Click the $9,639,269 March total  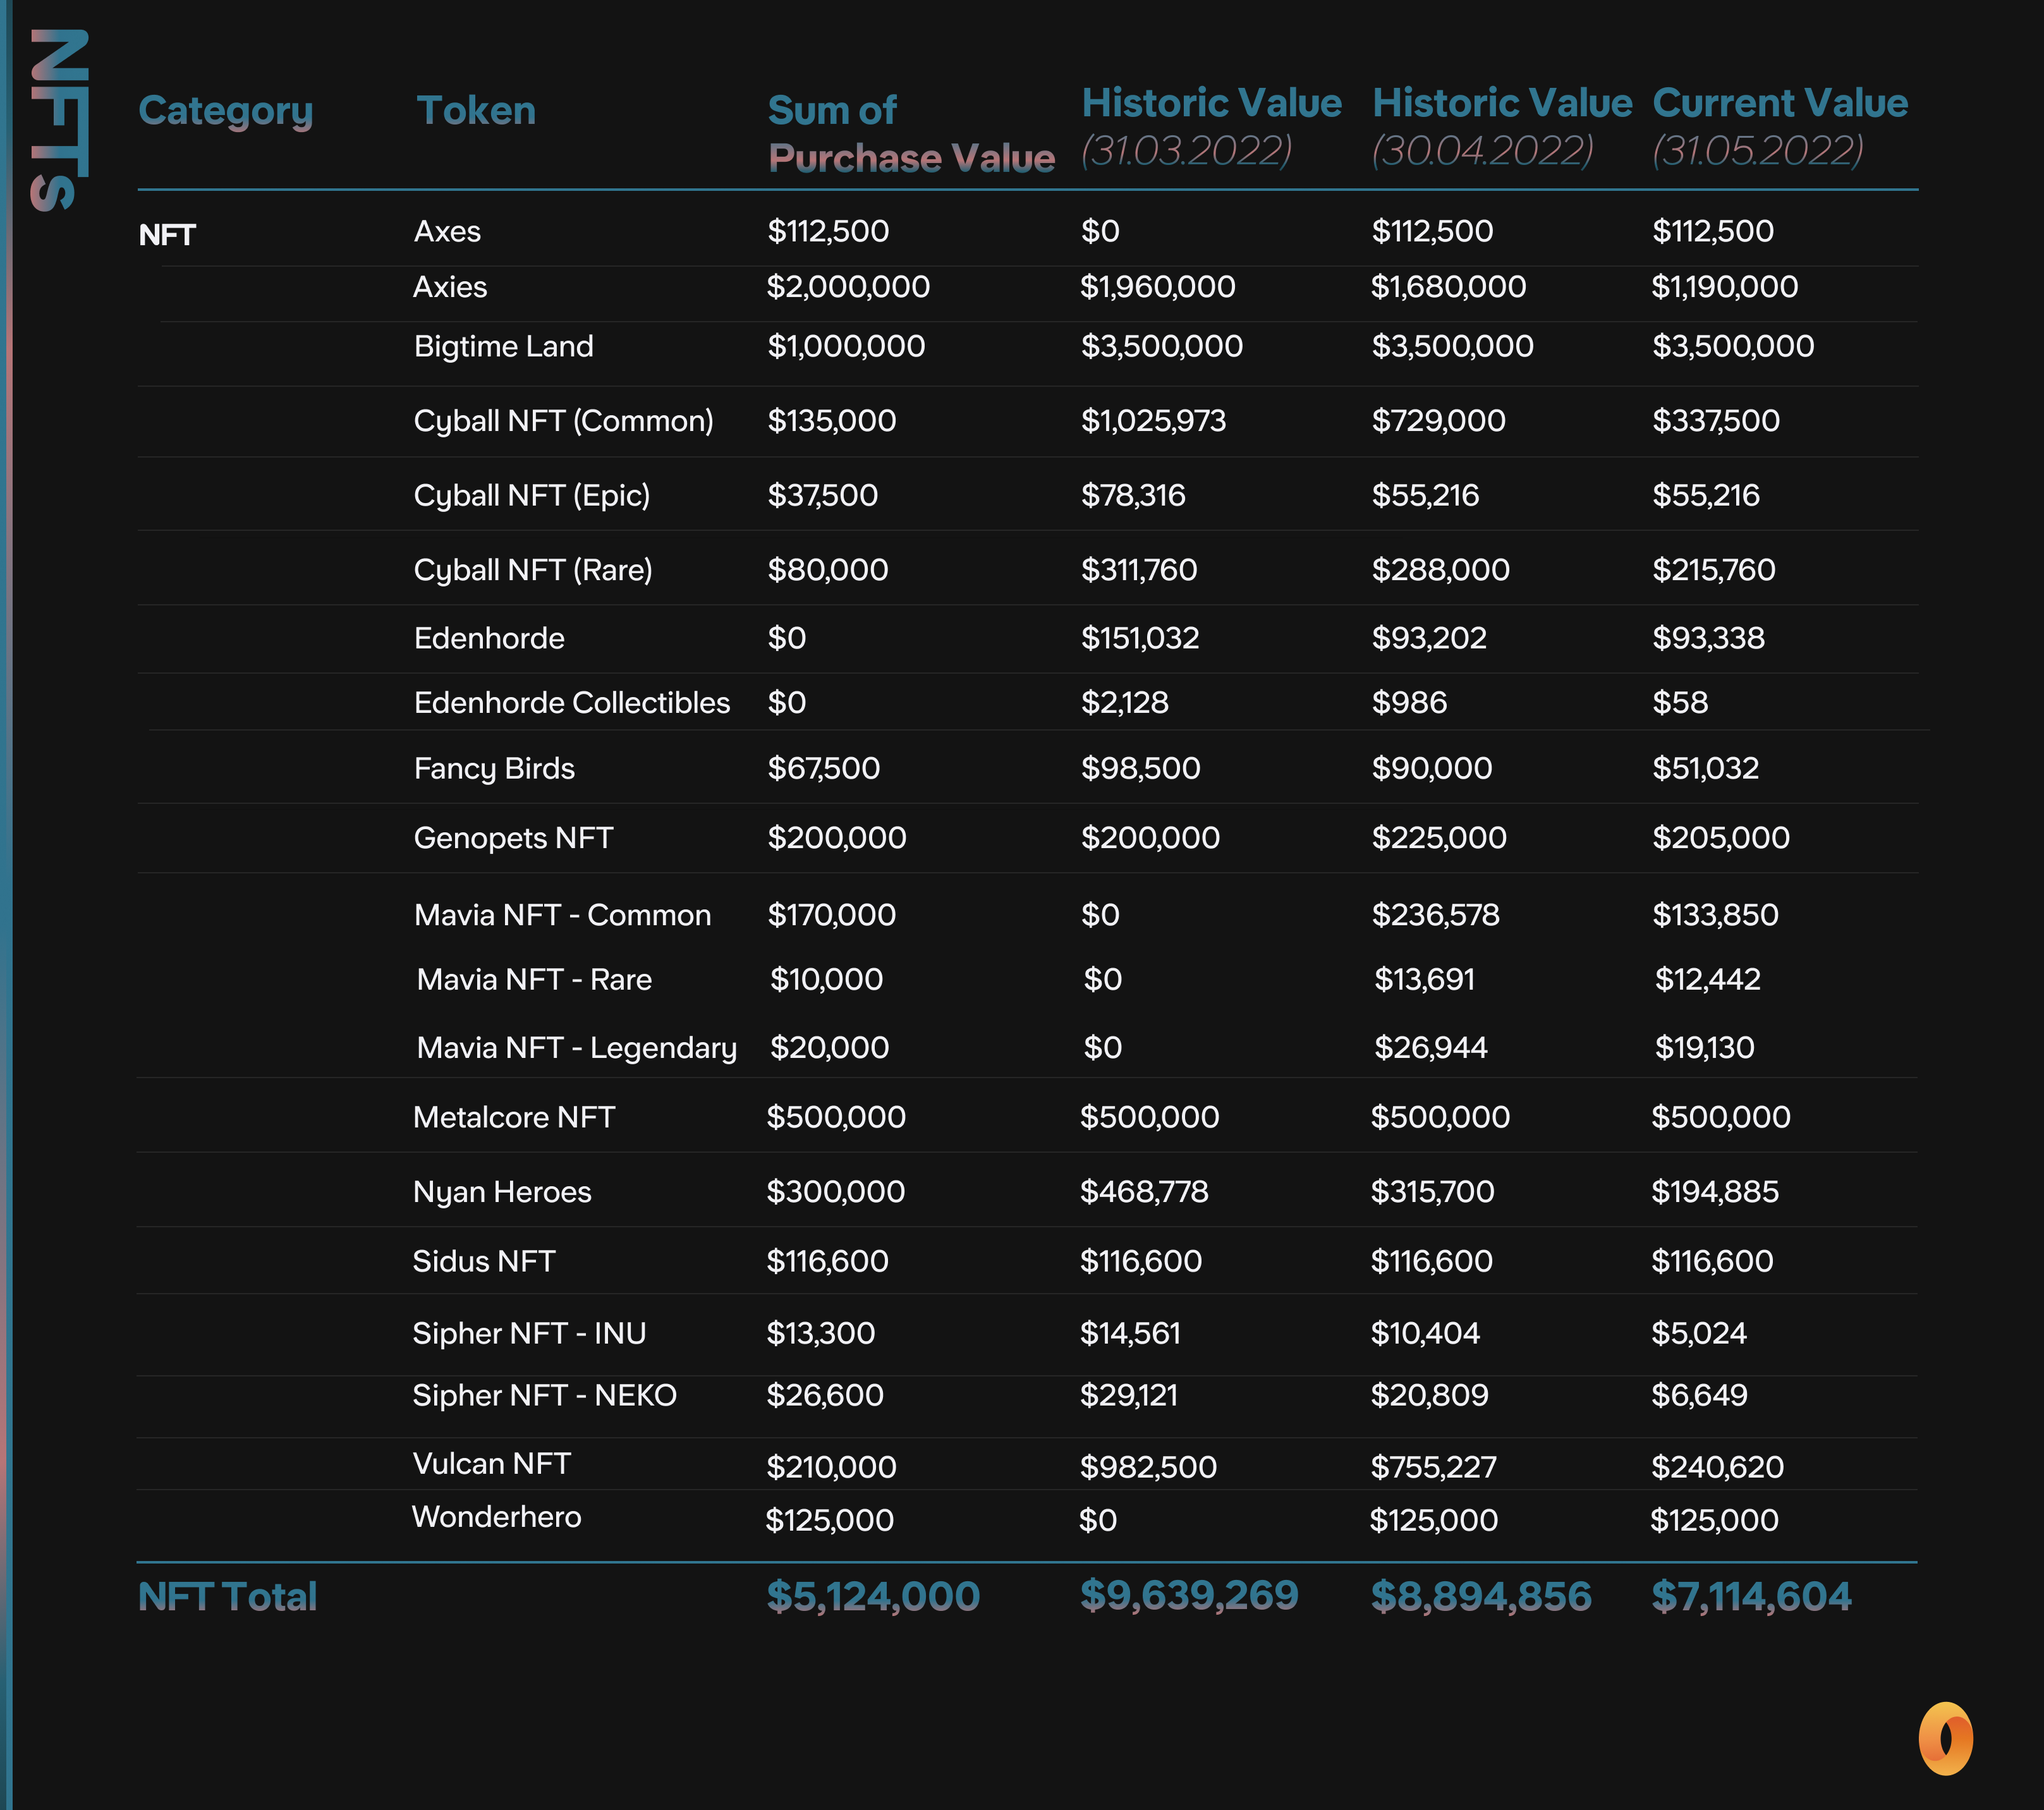(x=1189, y=1596)
